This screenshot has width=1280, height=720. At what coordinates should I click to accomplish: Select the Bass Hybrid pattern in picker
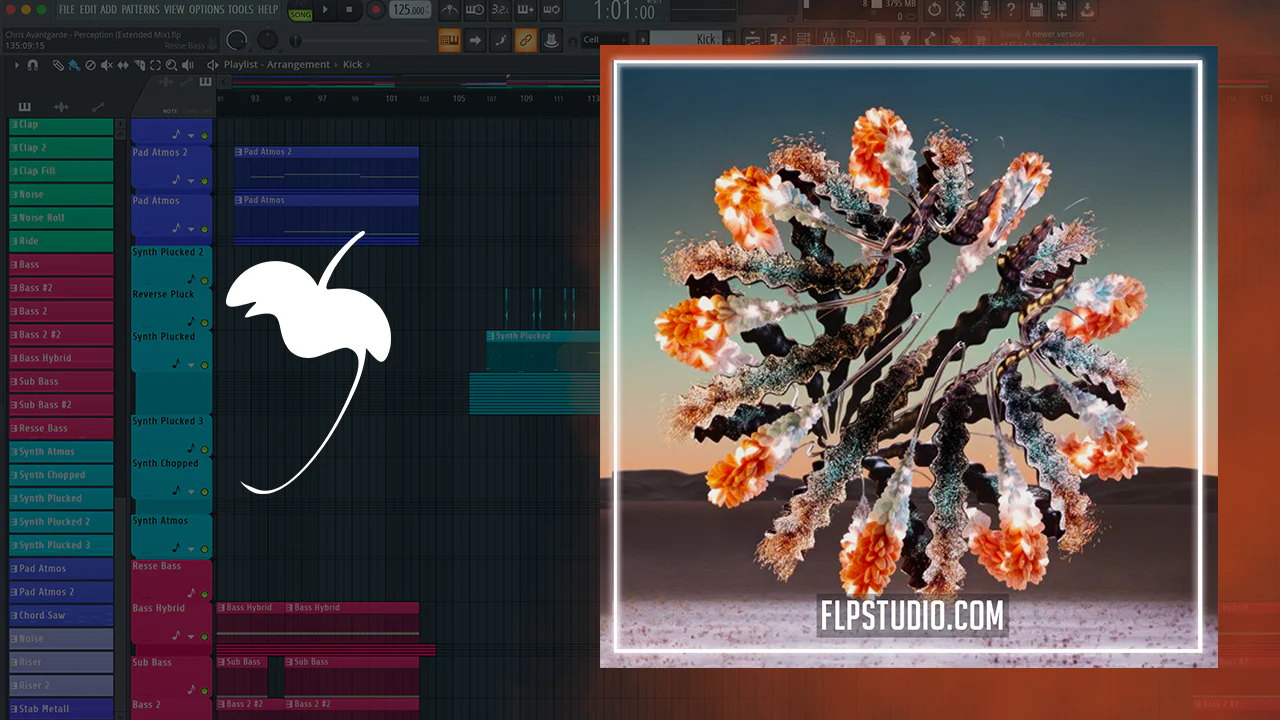61,358
